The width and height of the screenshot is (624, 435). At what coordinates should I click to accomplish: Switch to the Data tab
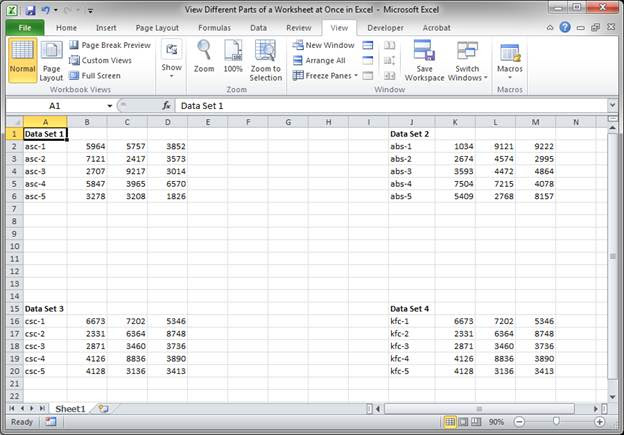point(258,28)
